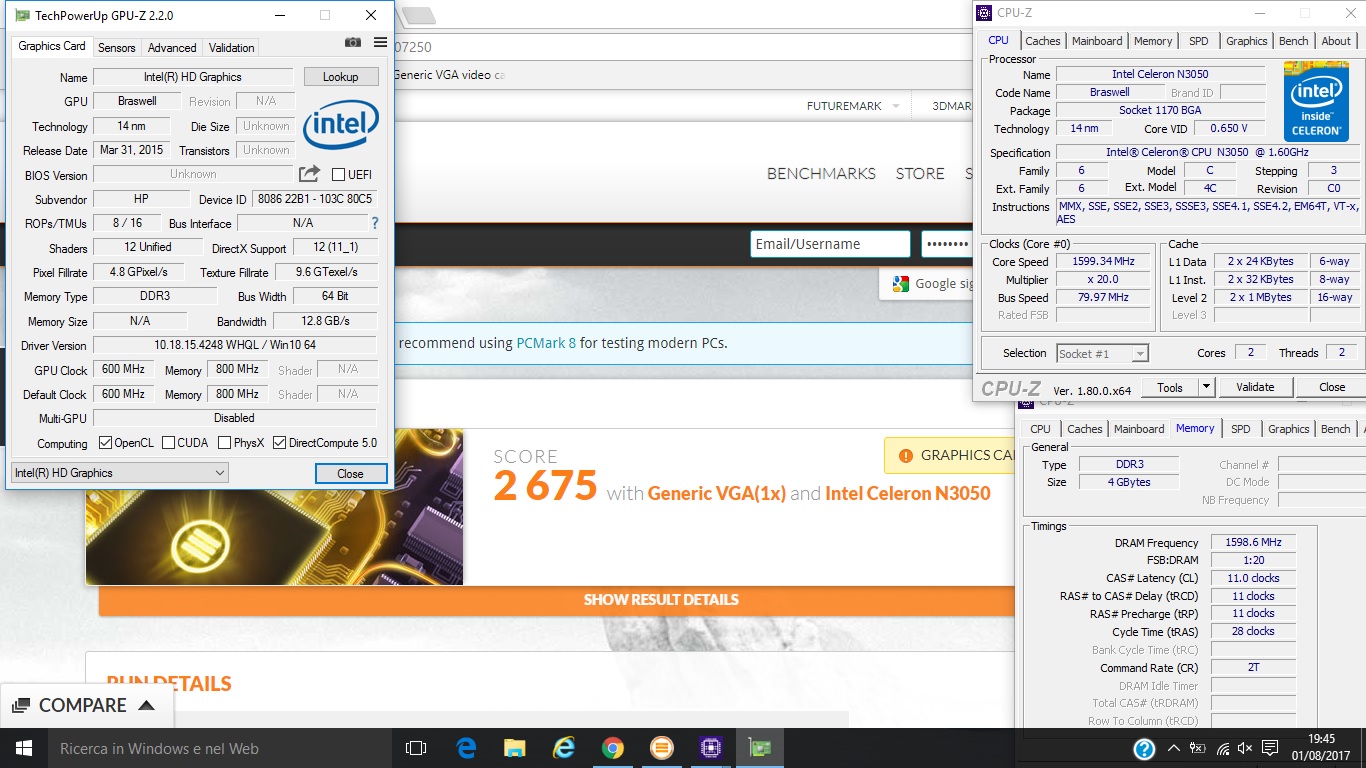Screen dimensions: 1366x768
Task: Click the warning icon beside GRAPHICS CARD
Action: click(906, 455)
